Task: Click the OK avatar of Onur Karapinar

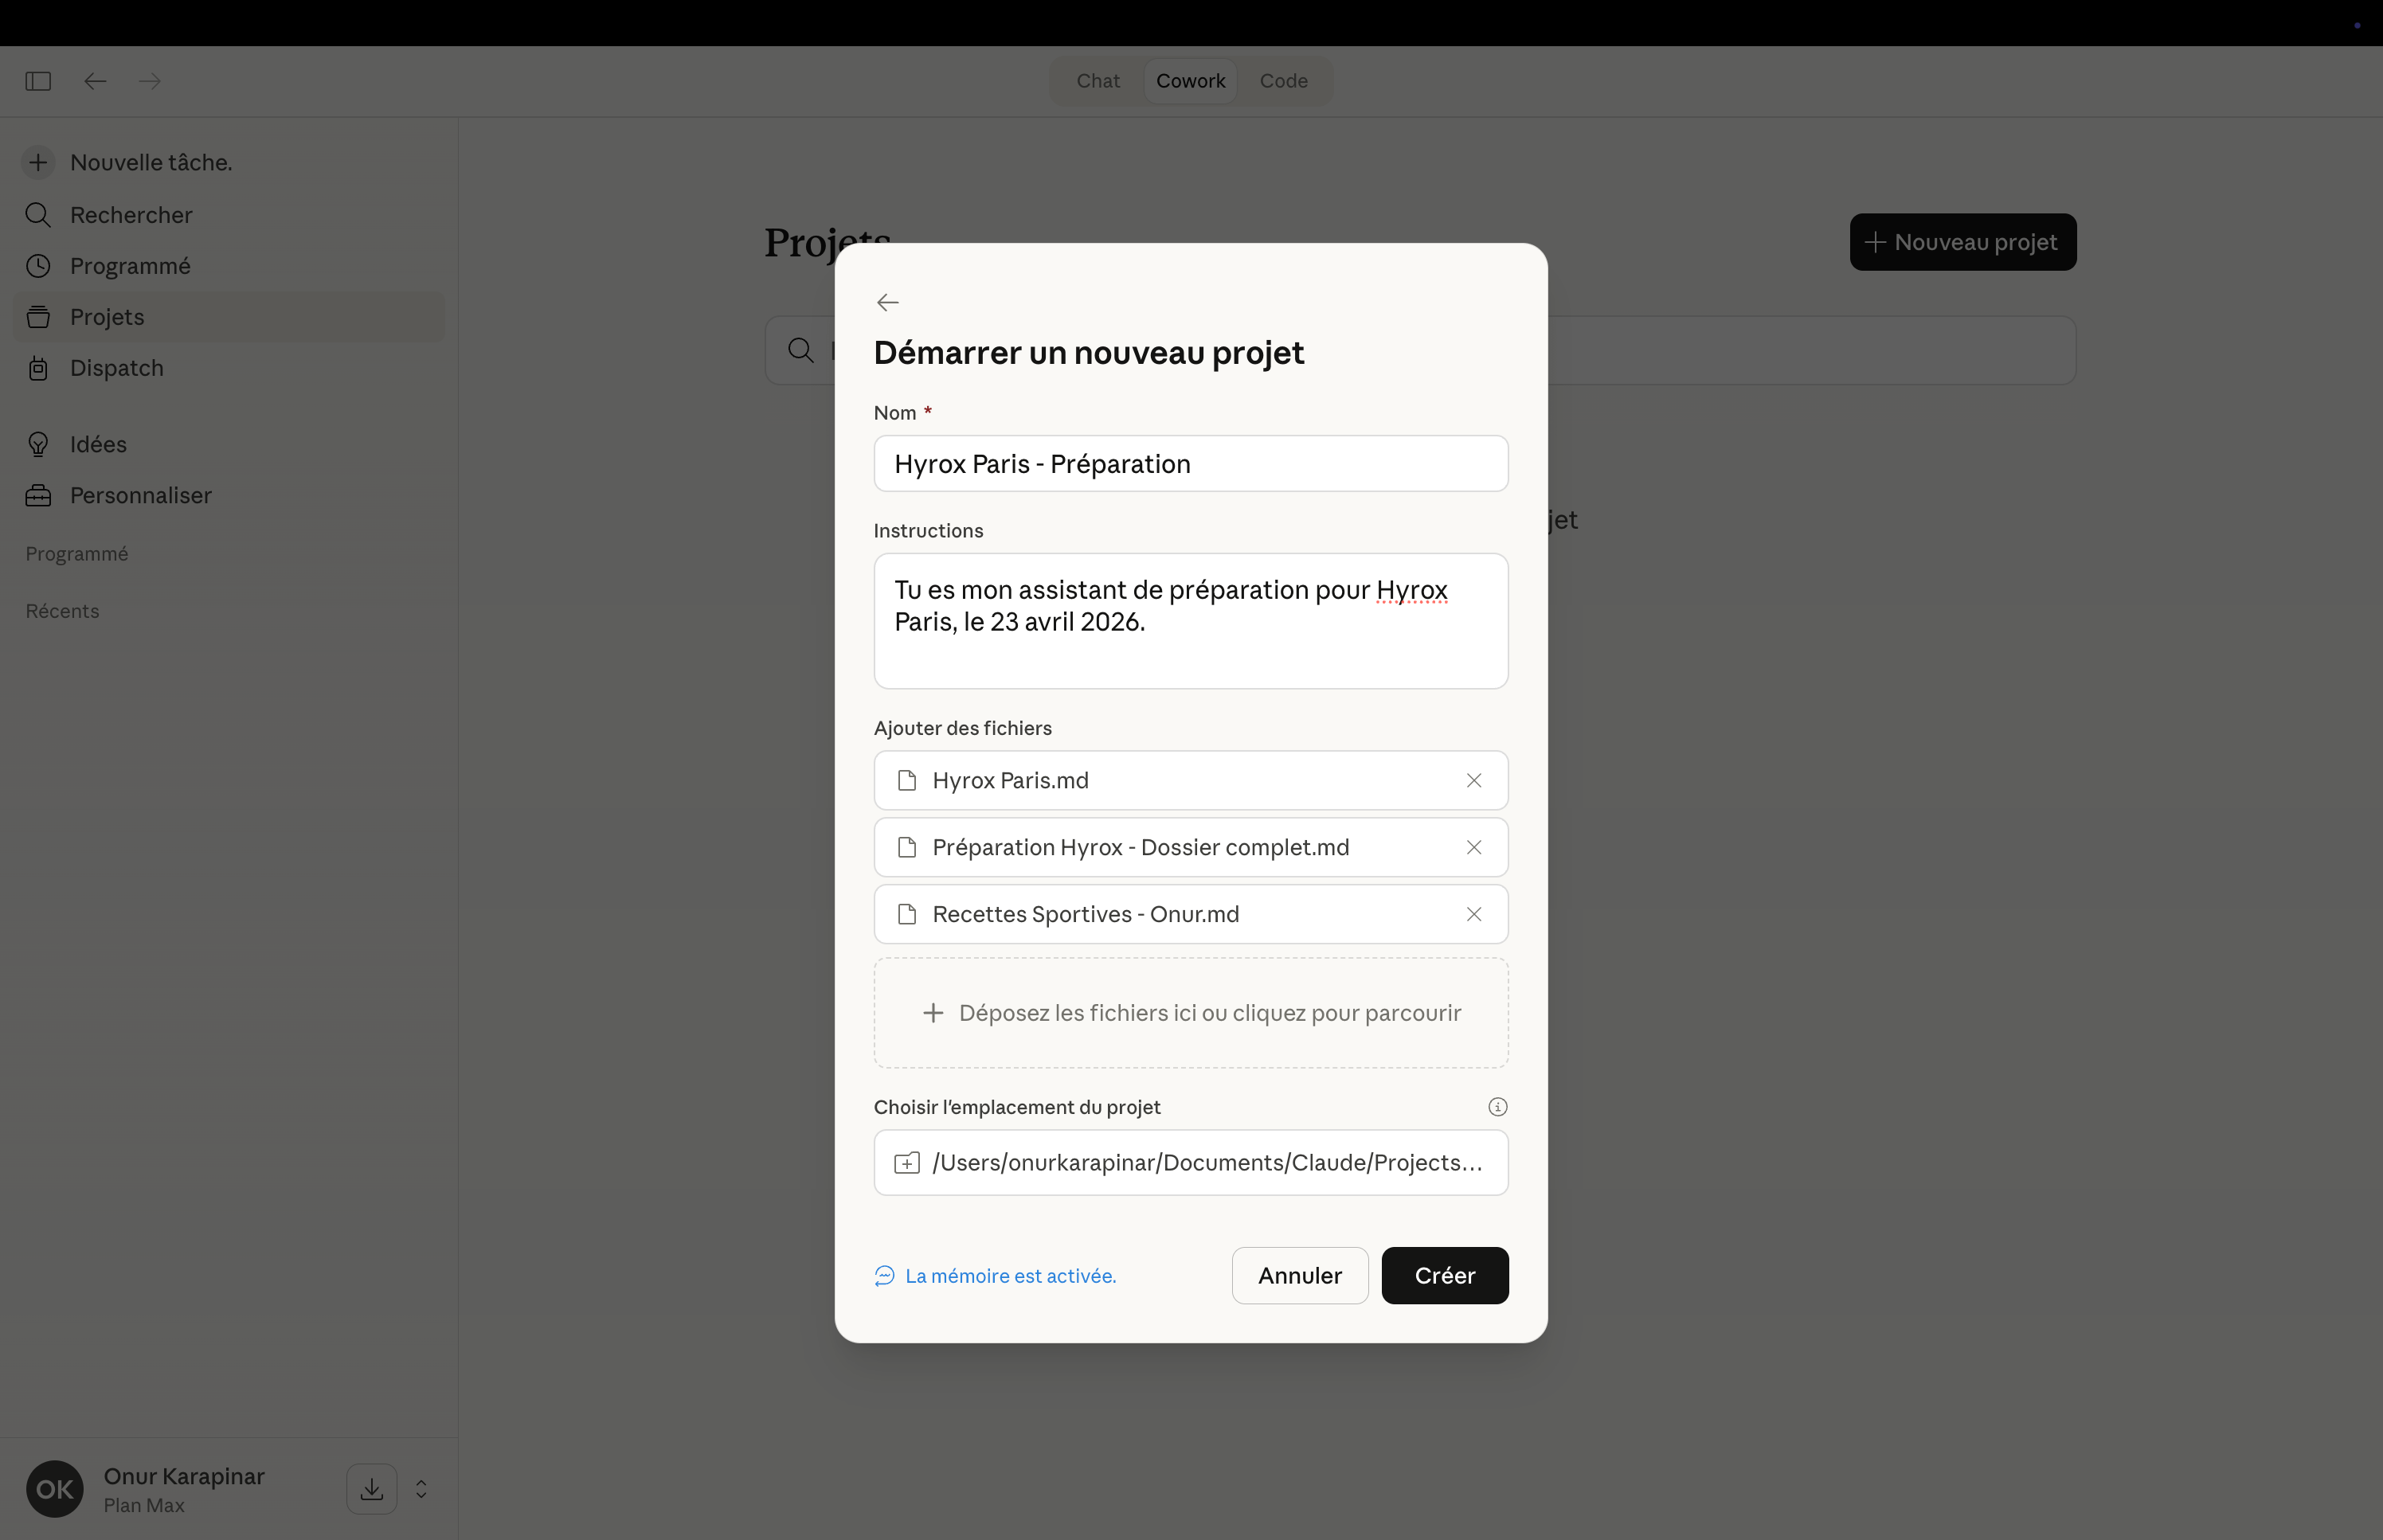Action: click(x=54, y=1489)
